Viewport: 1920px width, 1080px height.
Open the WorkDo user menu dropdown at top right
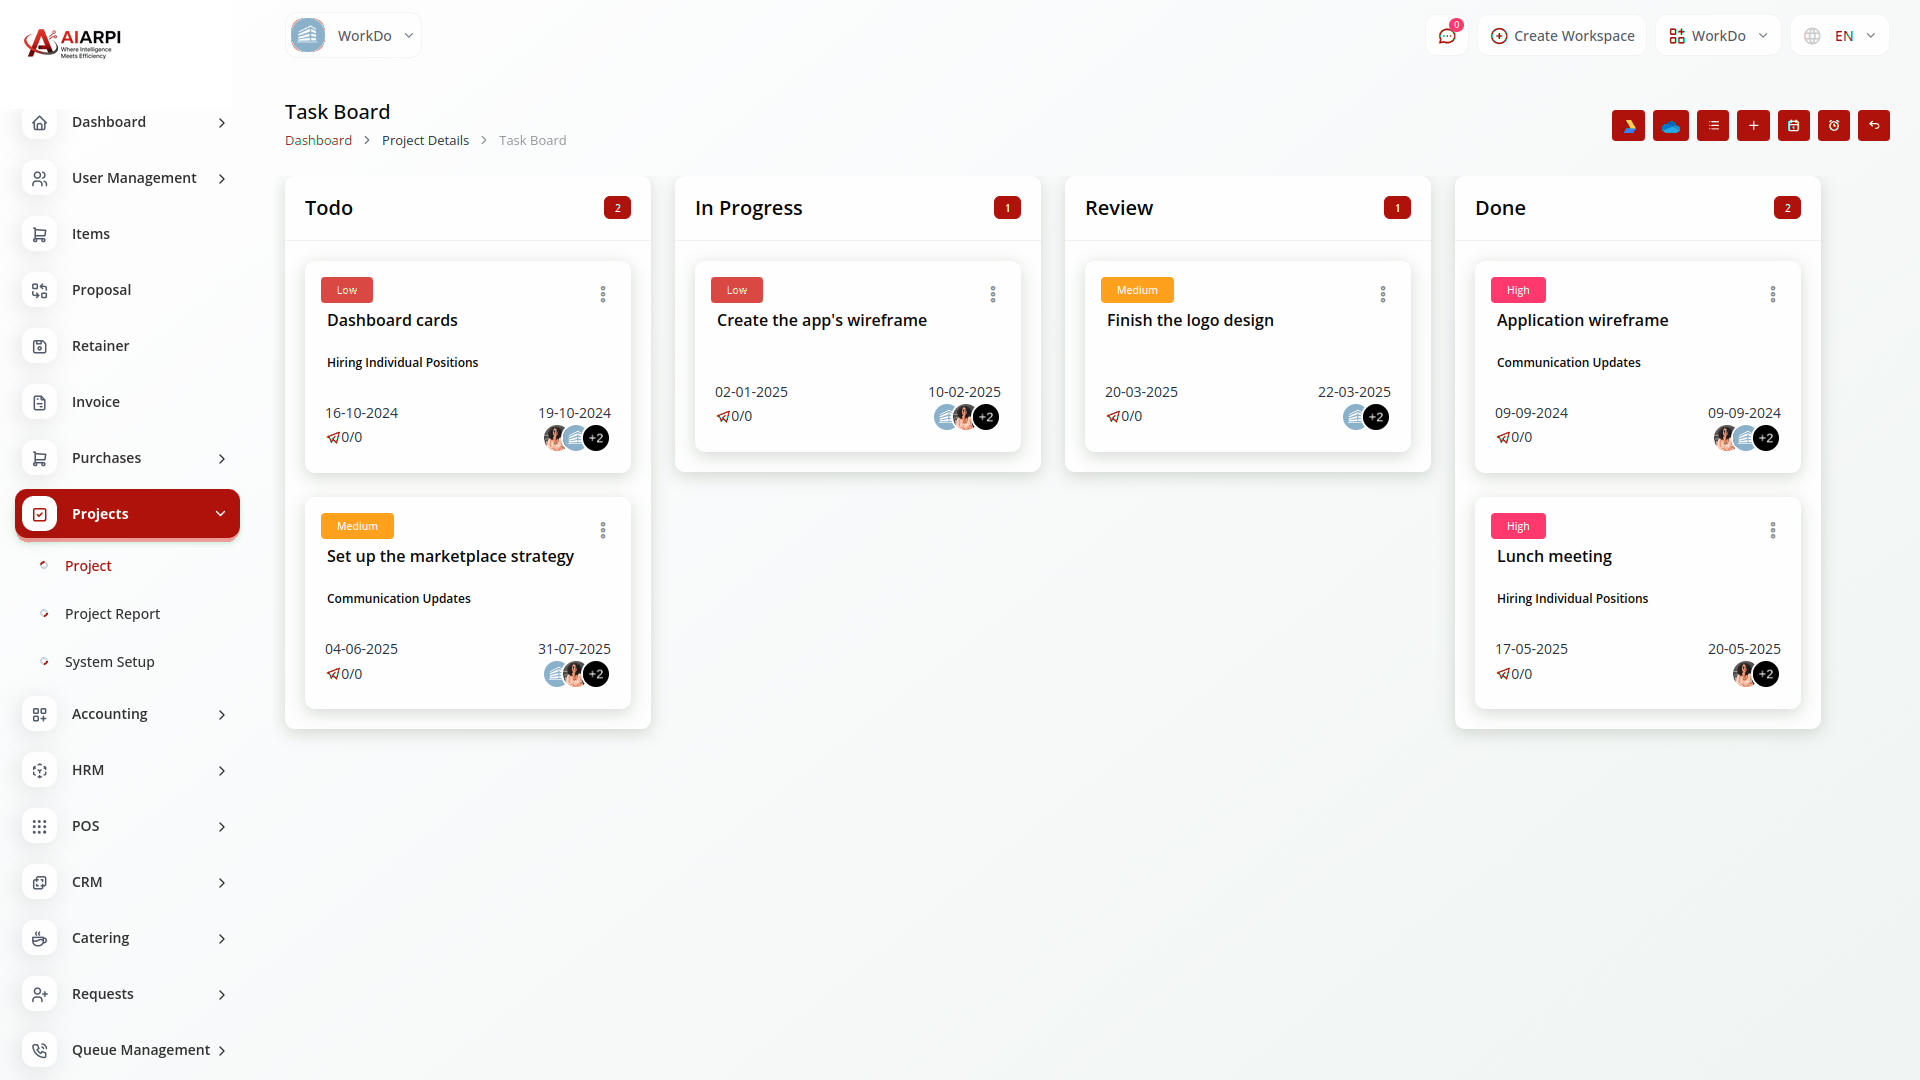1718,36
